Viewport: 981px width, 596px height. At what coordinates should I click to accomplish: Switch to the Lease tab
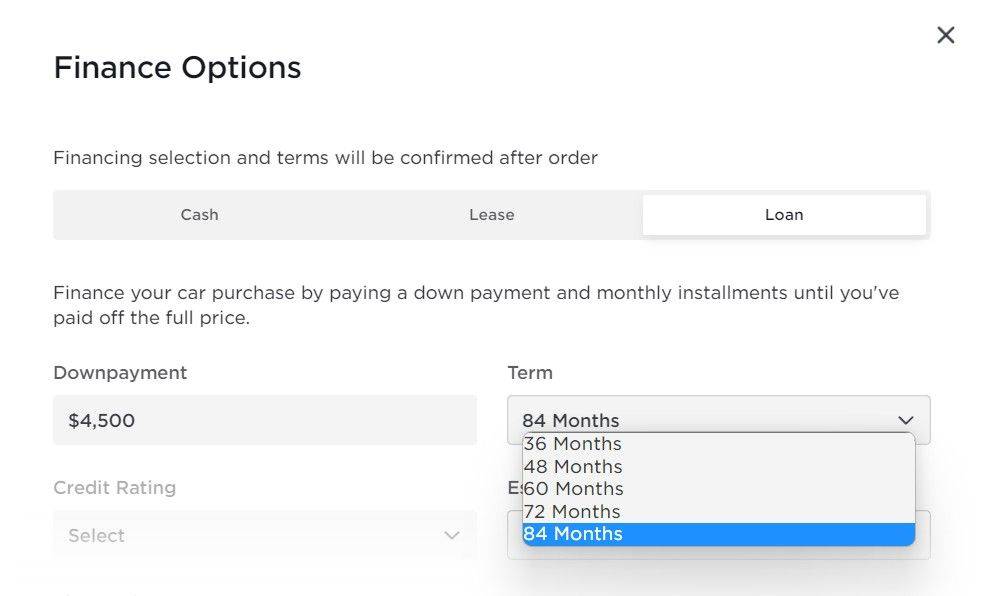click(x=491, y=215)
